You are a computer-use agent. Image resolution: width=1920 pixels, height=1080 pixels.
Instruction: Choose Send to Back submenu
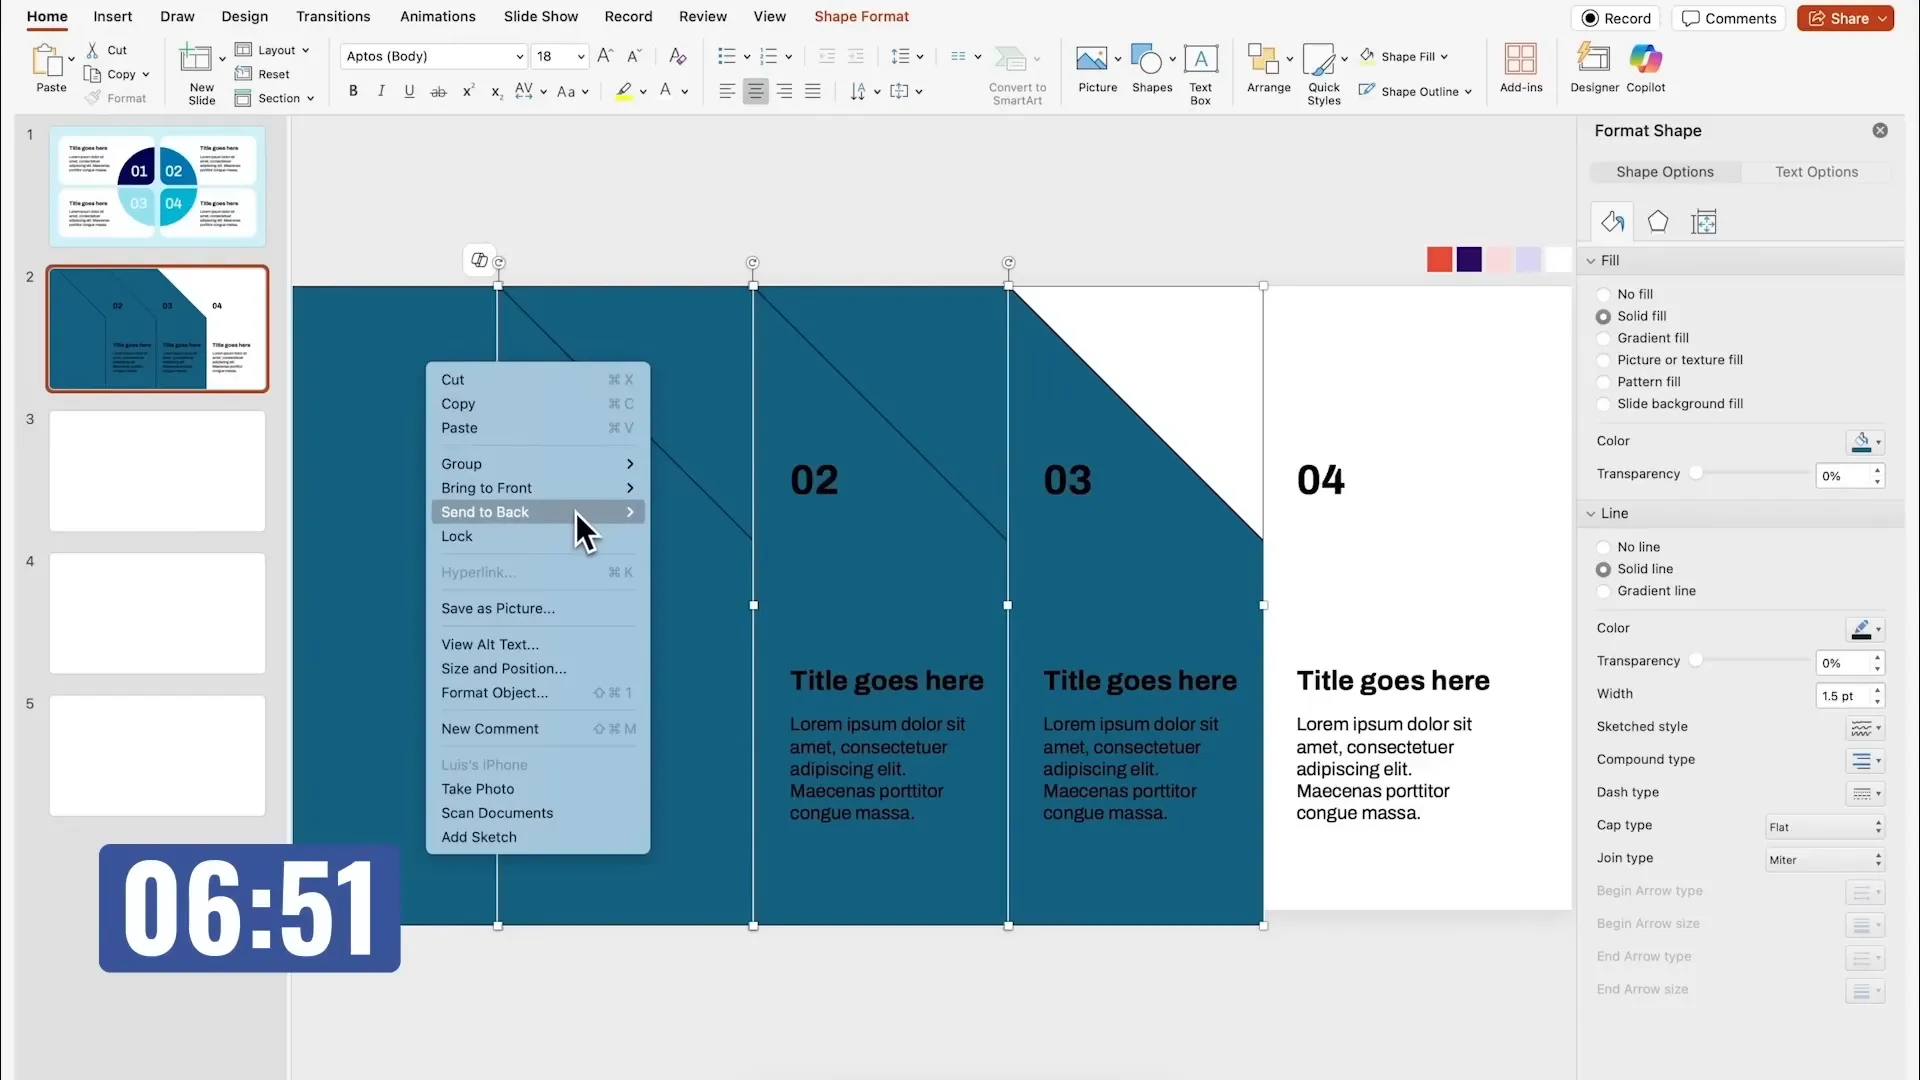click(x=538, y=512)
